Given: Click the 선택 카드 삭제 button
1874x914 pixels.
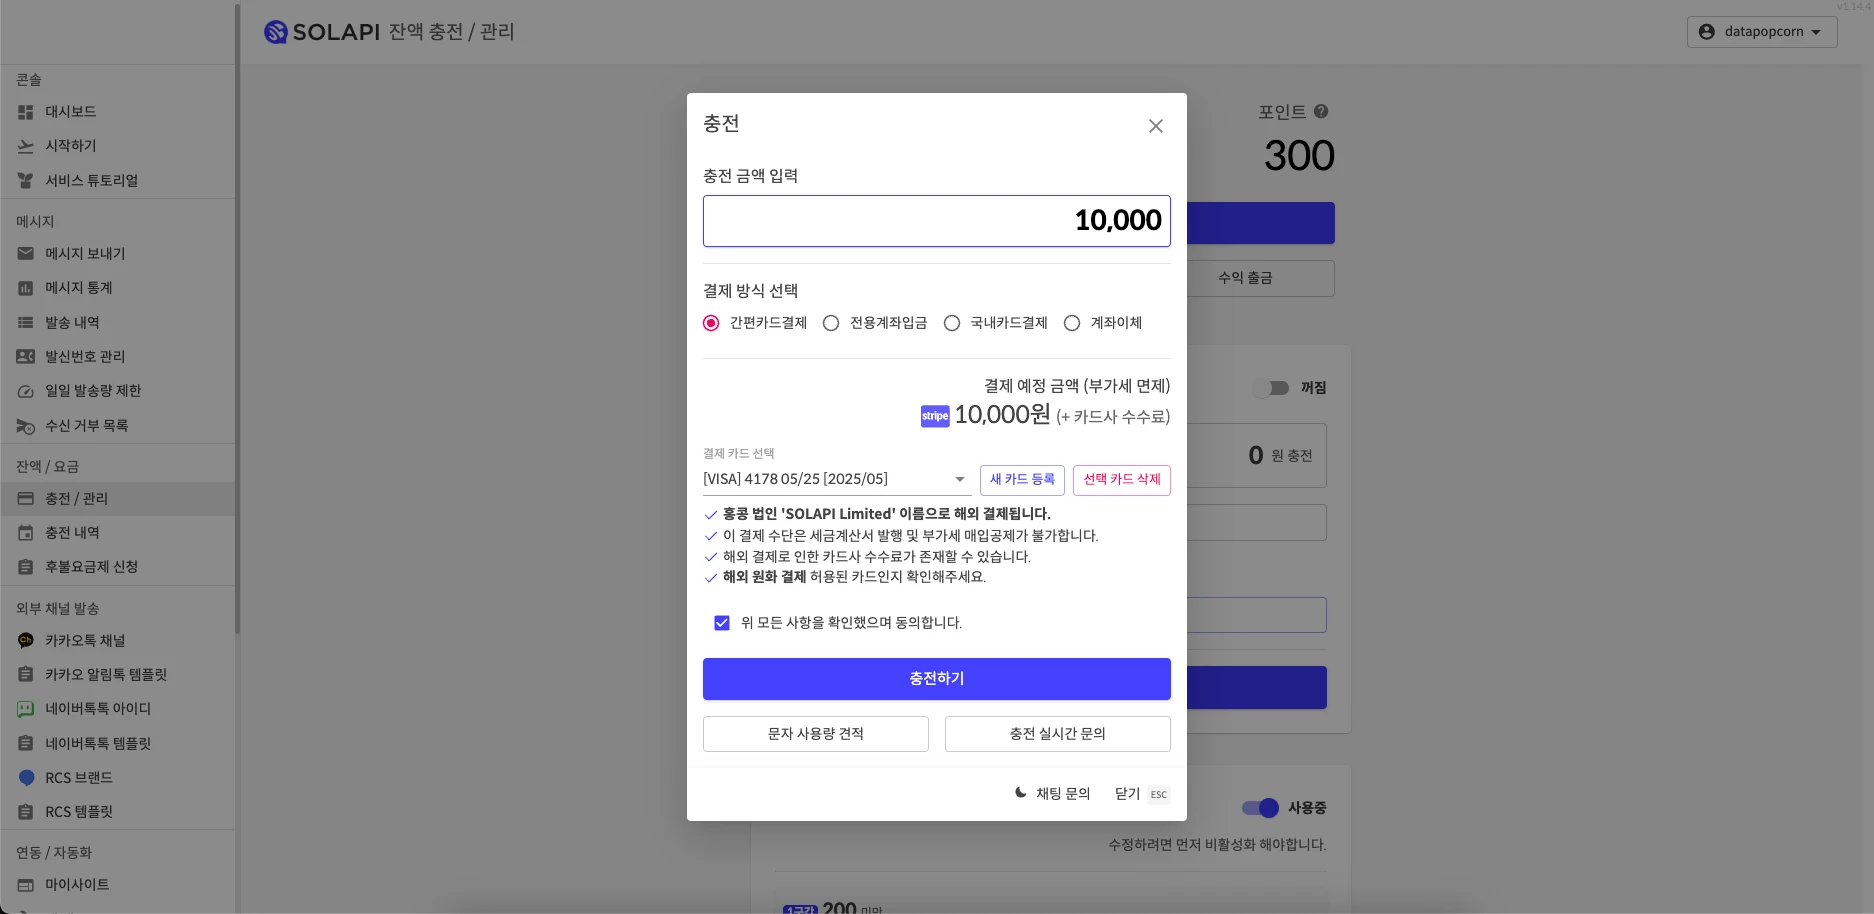Looking at the screenshot, I should 1122,480.
